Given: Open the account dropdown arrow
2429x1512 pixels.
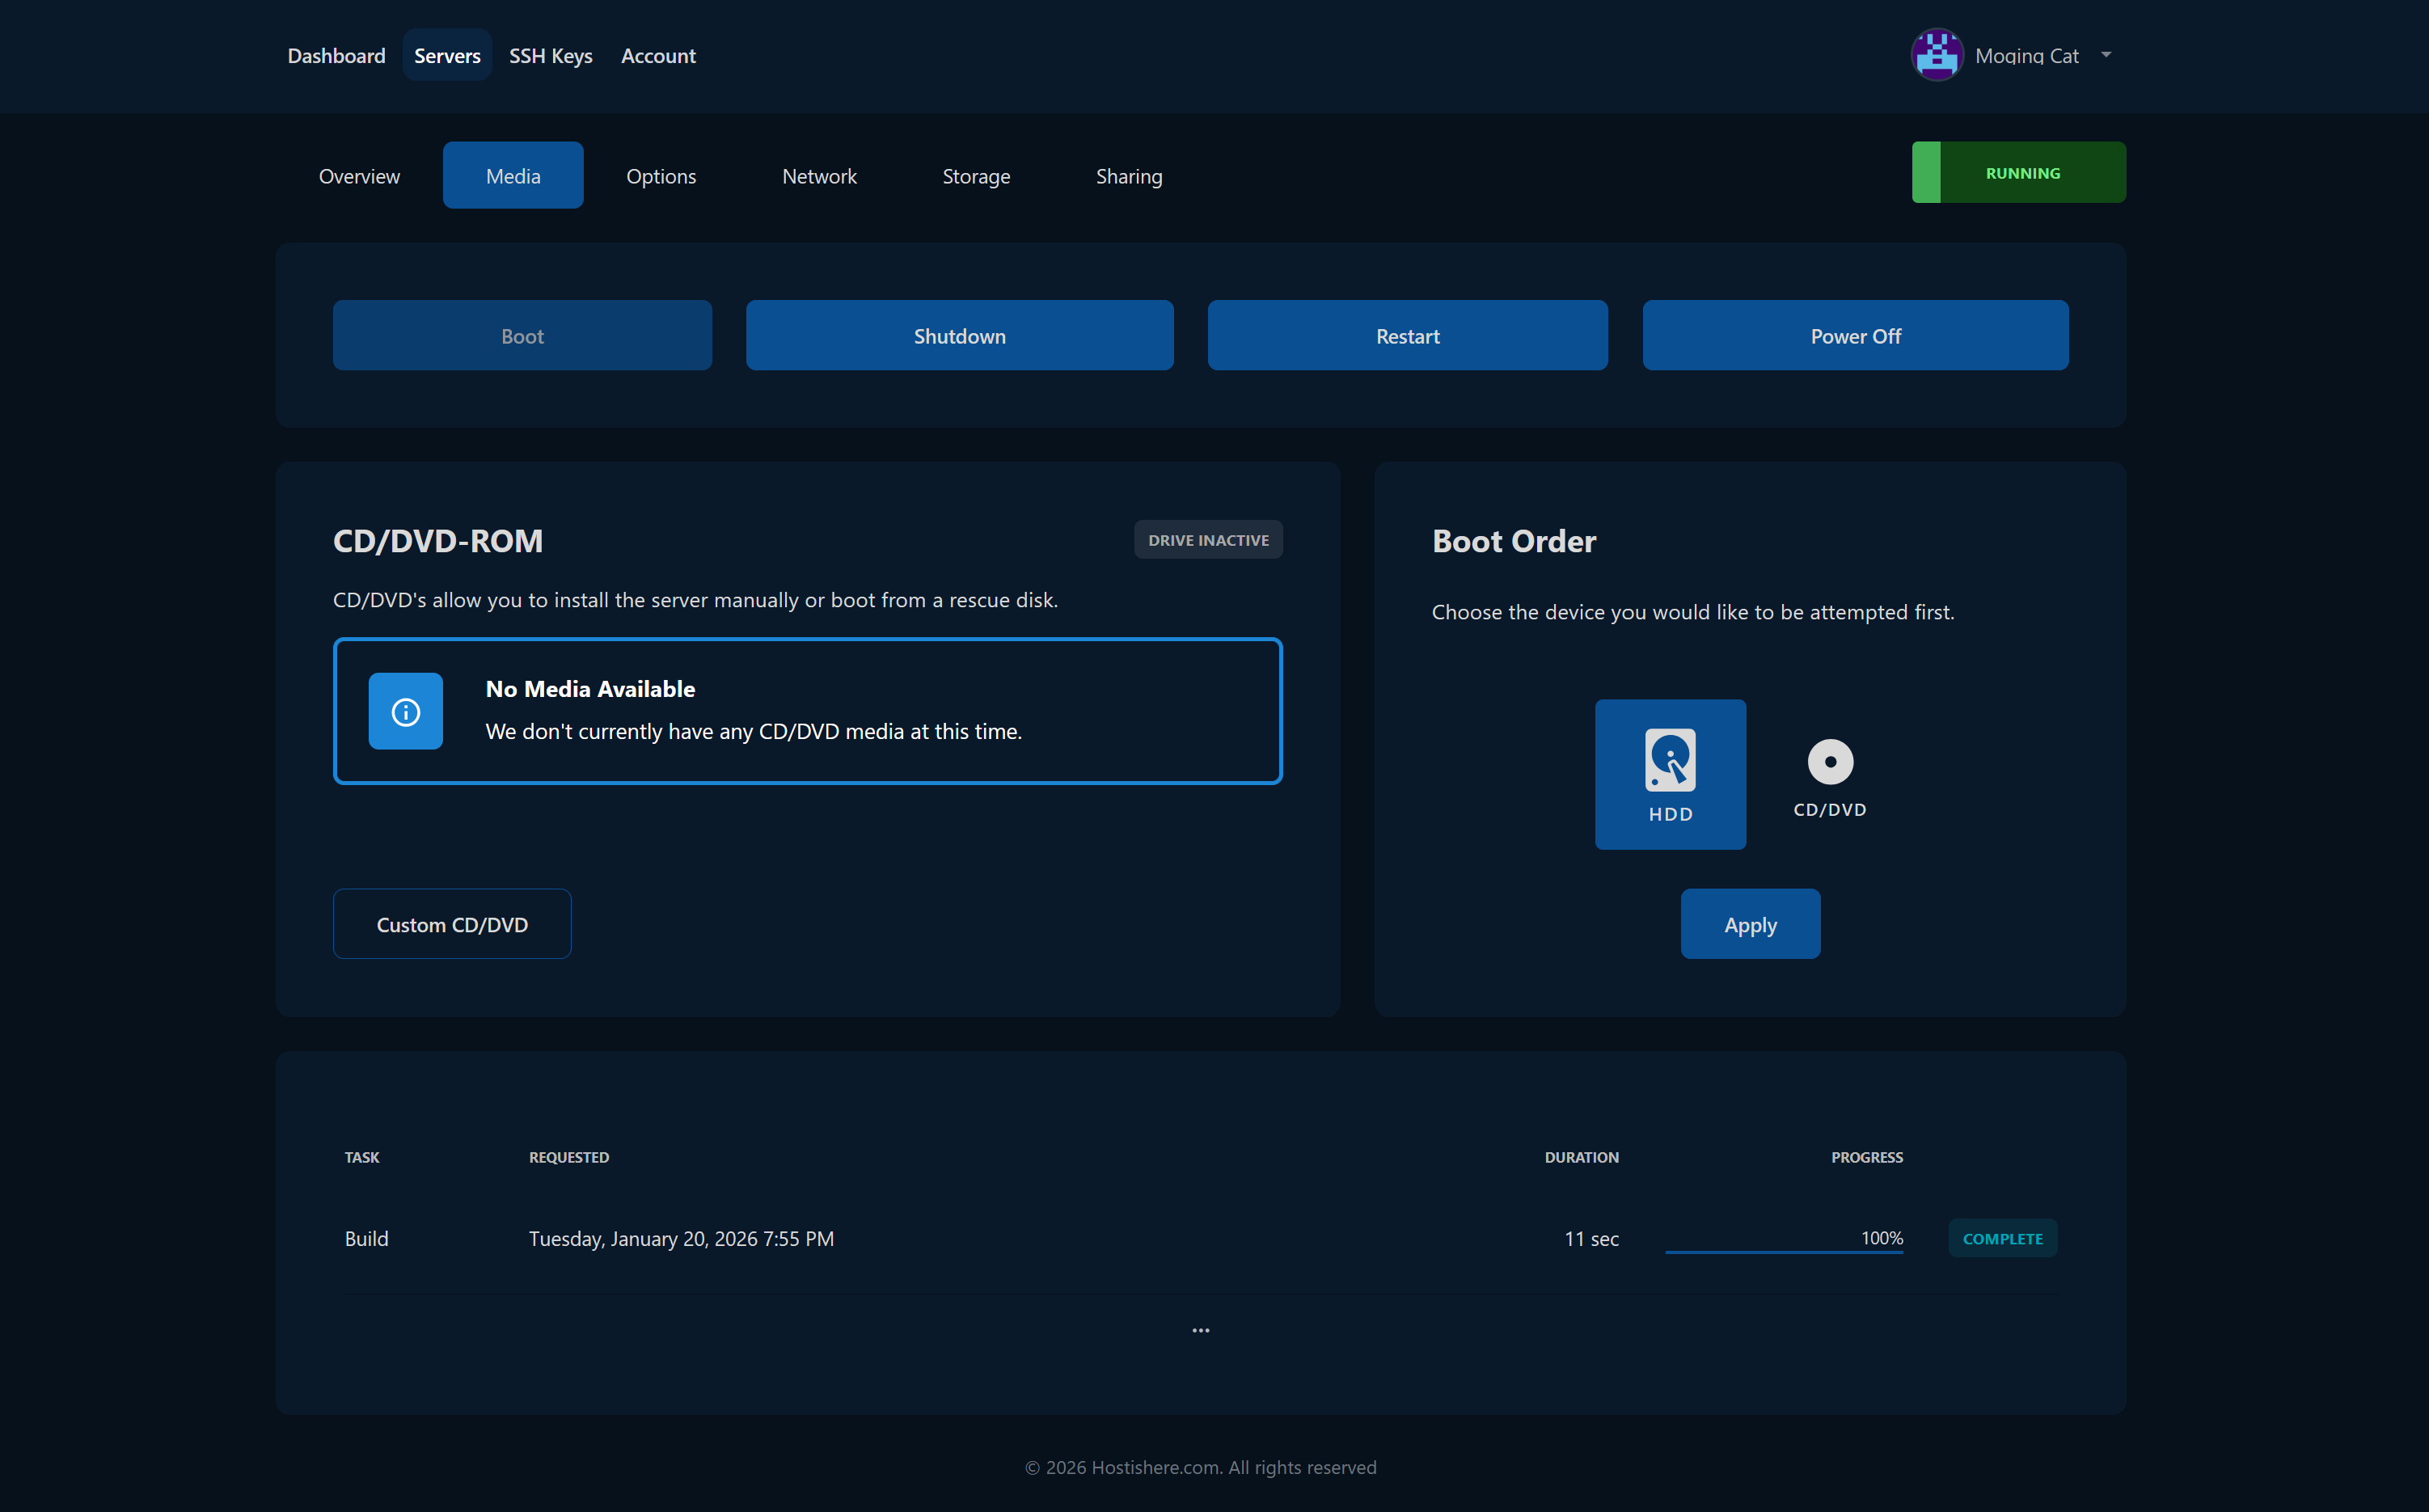Looking at the screenshot, I should (x=2107, y=55).
